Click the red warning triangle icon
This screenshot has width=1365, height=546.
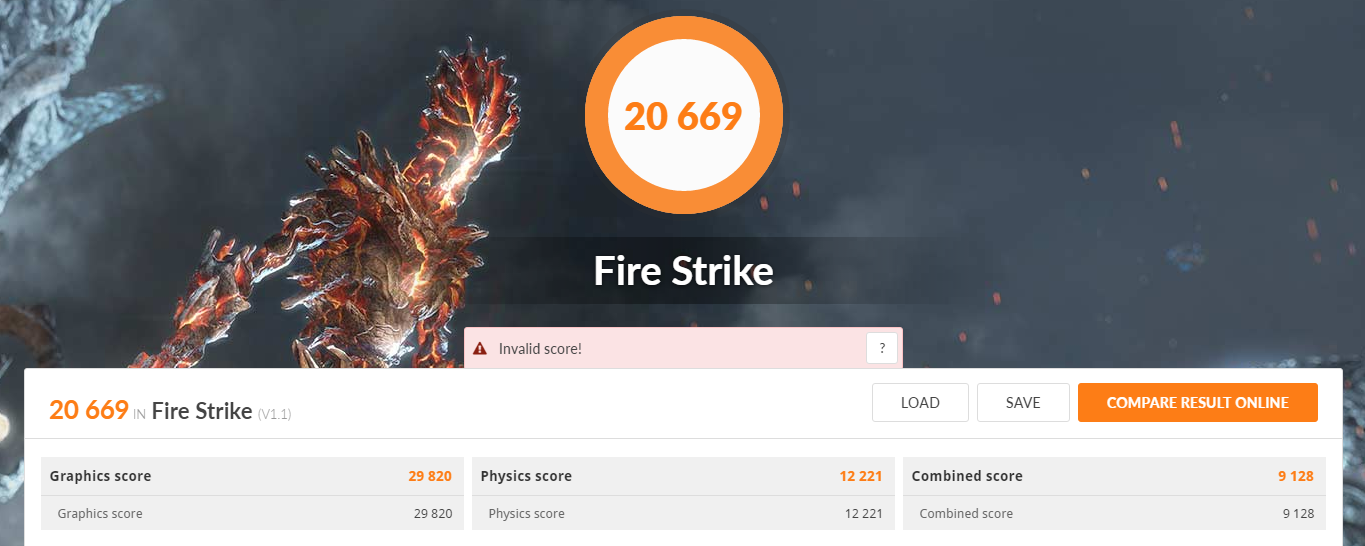(x=480, y=348)
